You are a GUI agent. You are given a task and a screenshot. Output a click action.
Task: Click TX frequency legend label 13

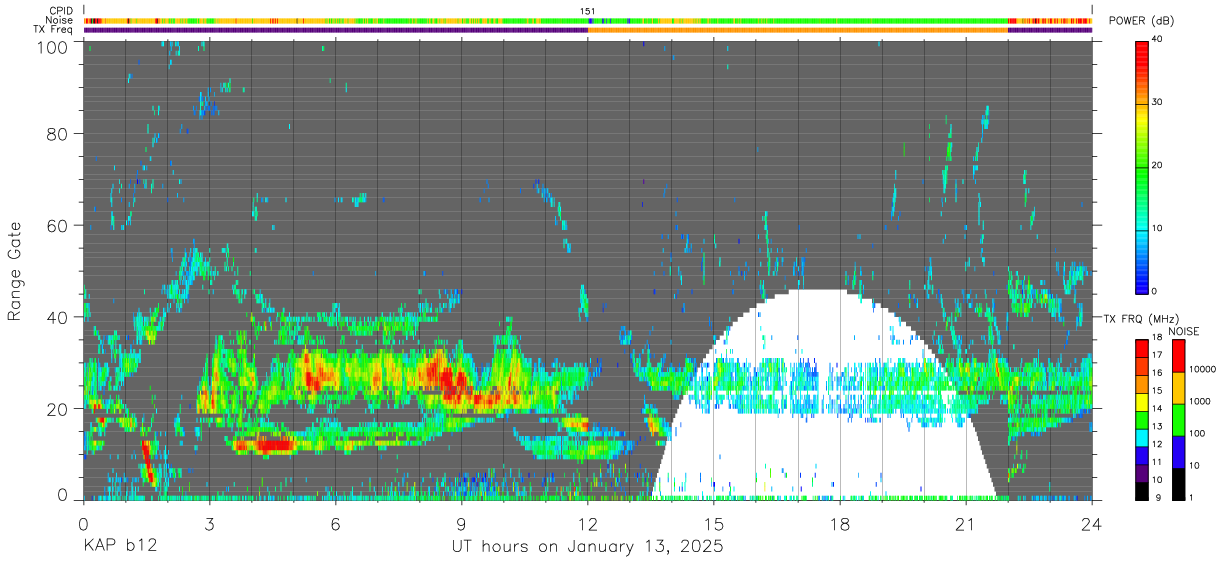(x=1156, y=427)
